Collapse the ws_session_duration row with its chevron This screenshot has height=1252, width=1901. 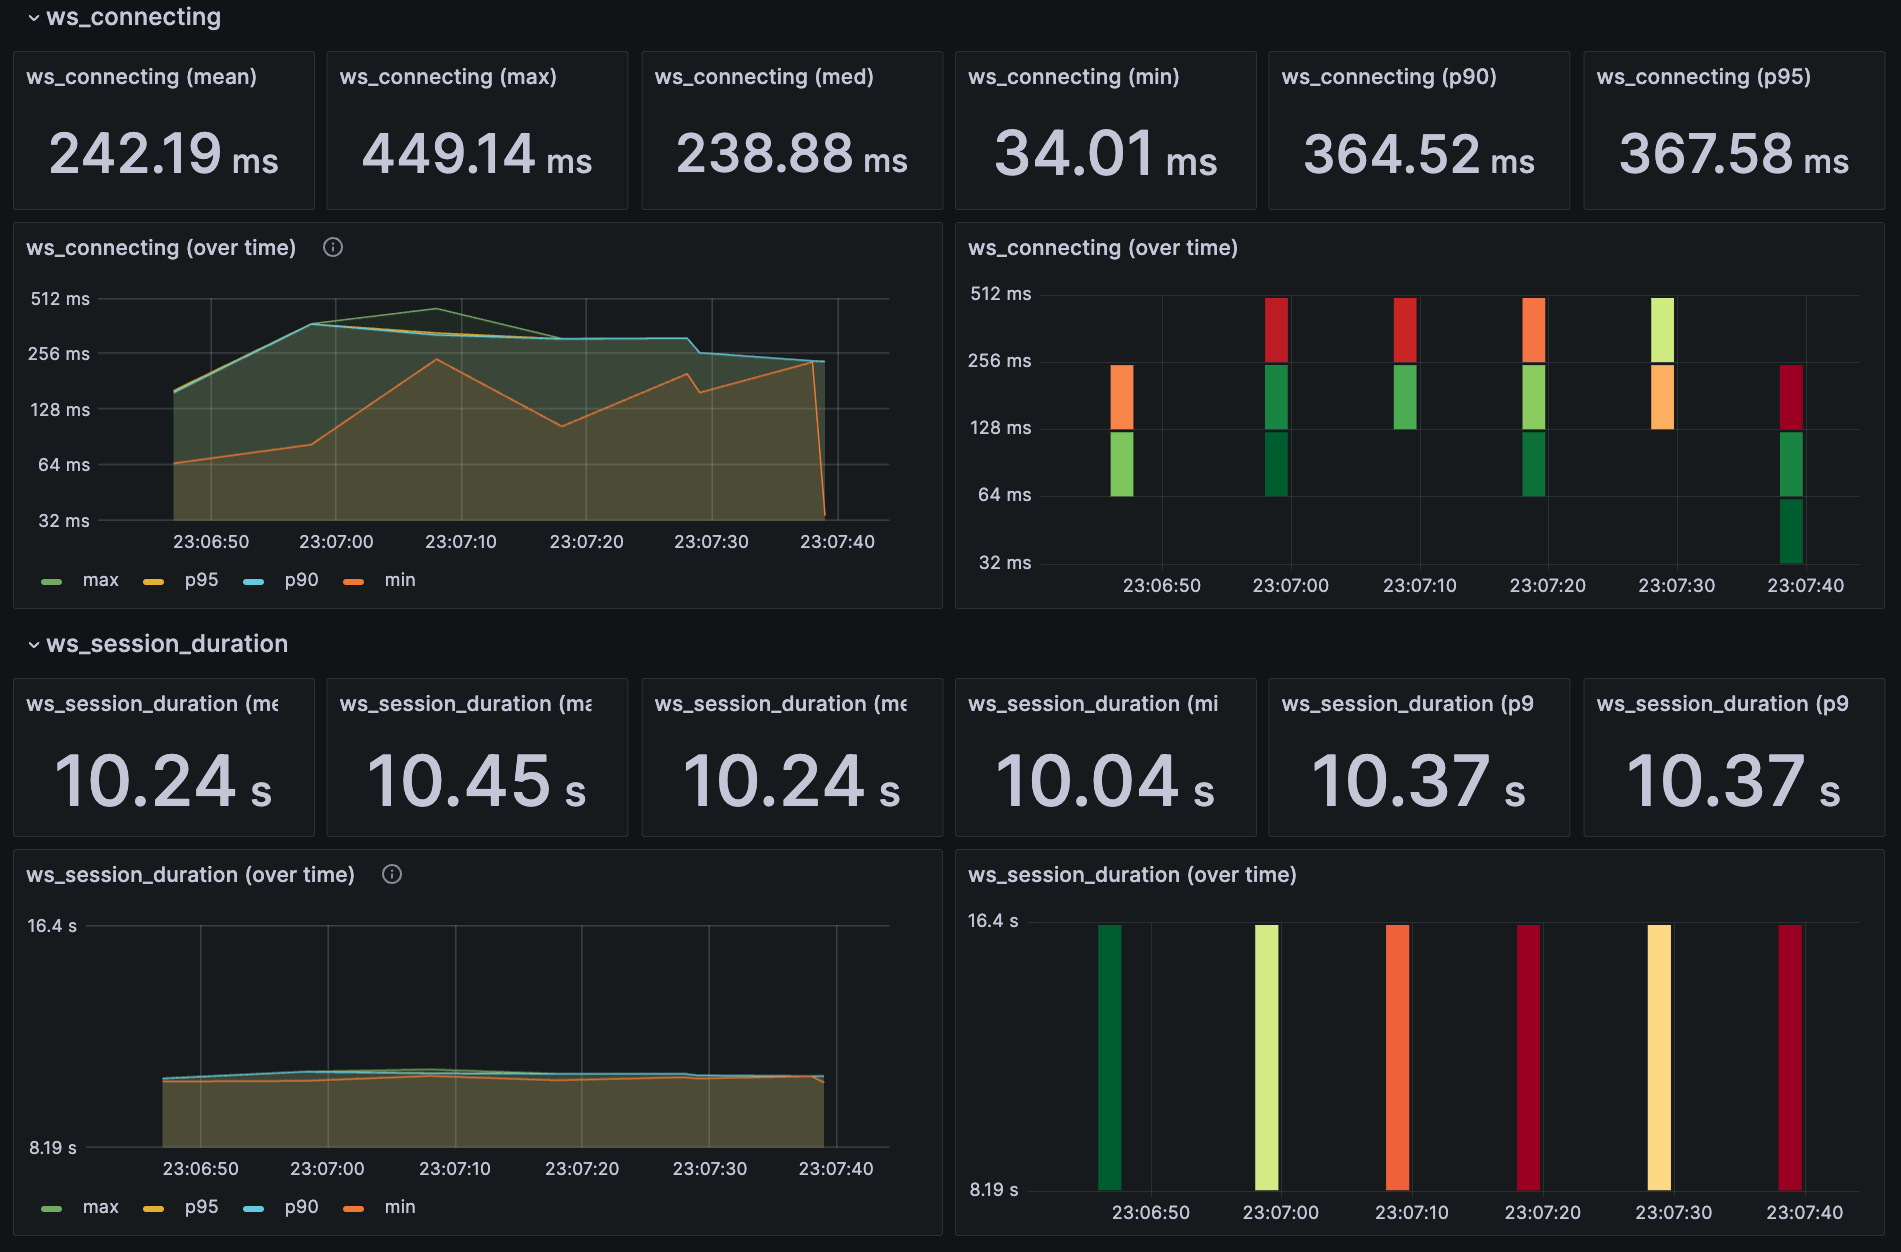[x=34, y=645]
